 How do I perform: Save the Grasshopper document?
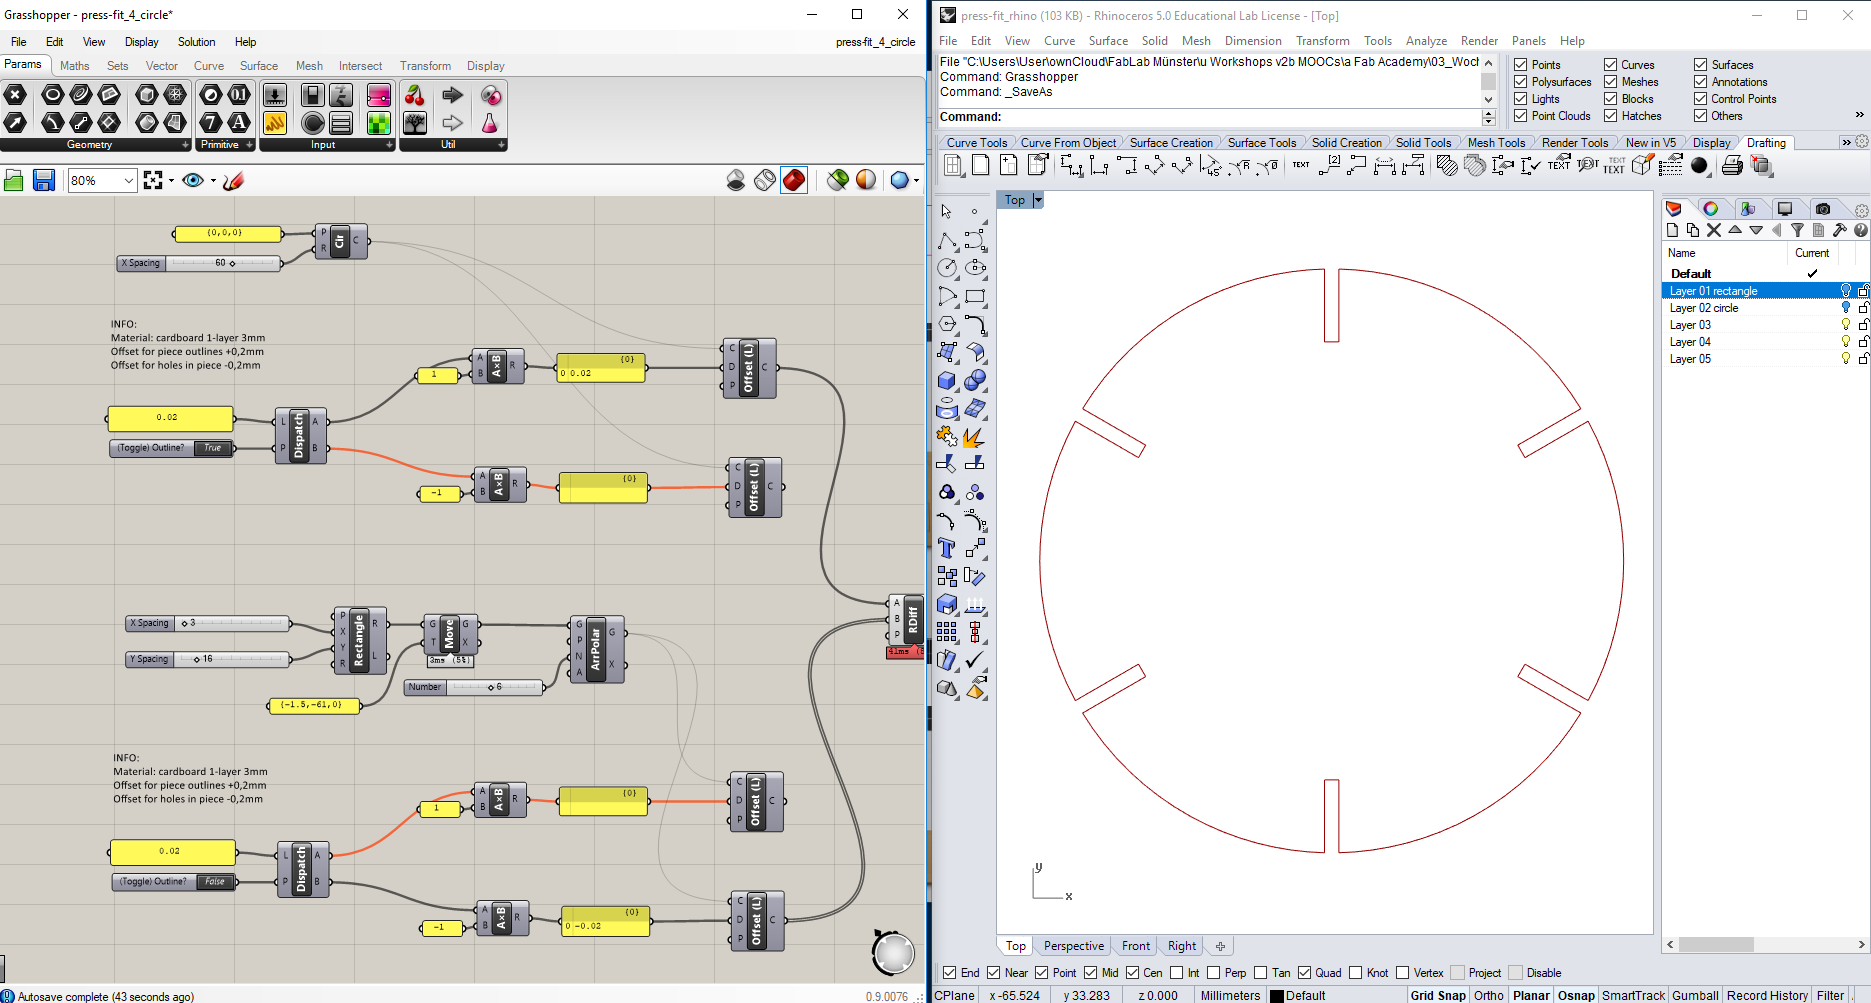pyautogui.click(x=44, y=180)
